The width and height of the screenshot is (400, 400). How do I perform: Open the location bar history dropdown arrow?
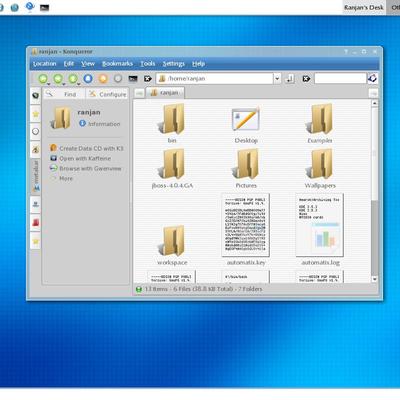click(277, 79)
